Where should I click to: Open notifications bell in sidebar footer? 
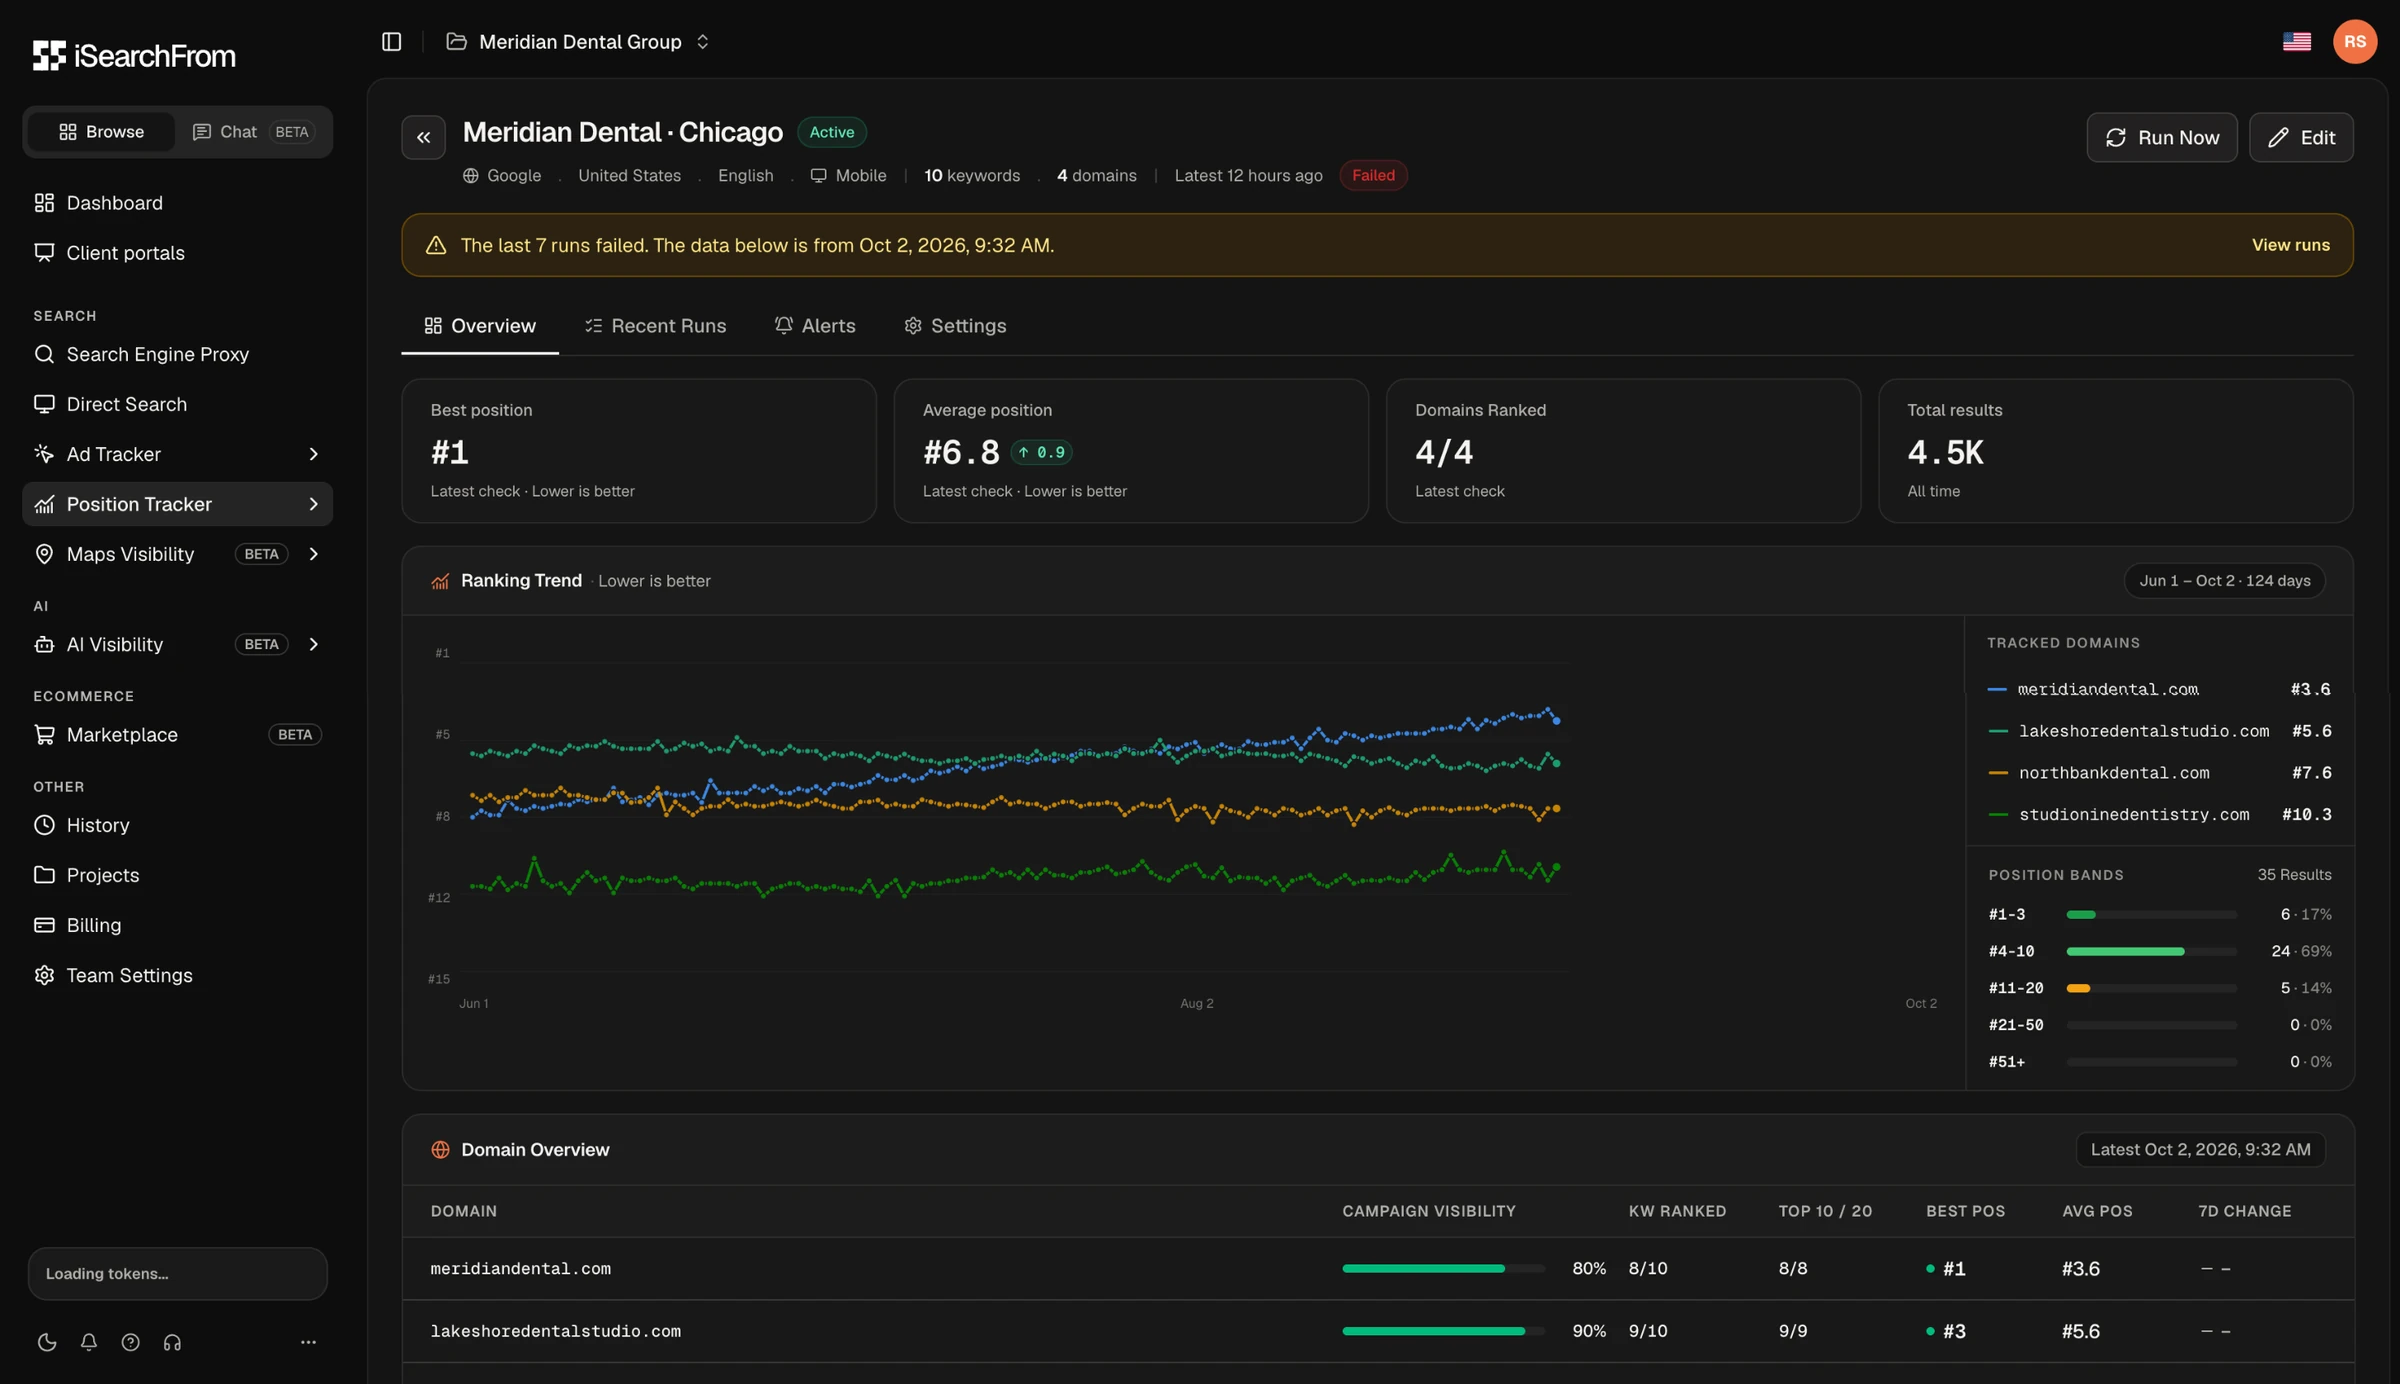pyautogui.click(x=89, y=1342)
